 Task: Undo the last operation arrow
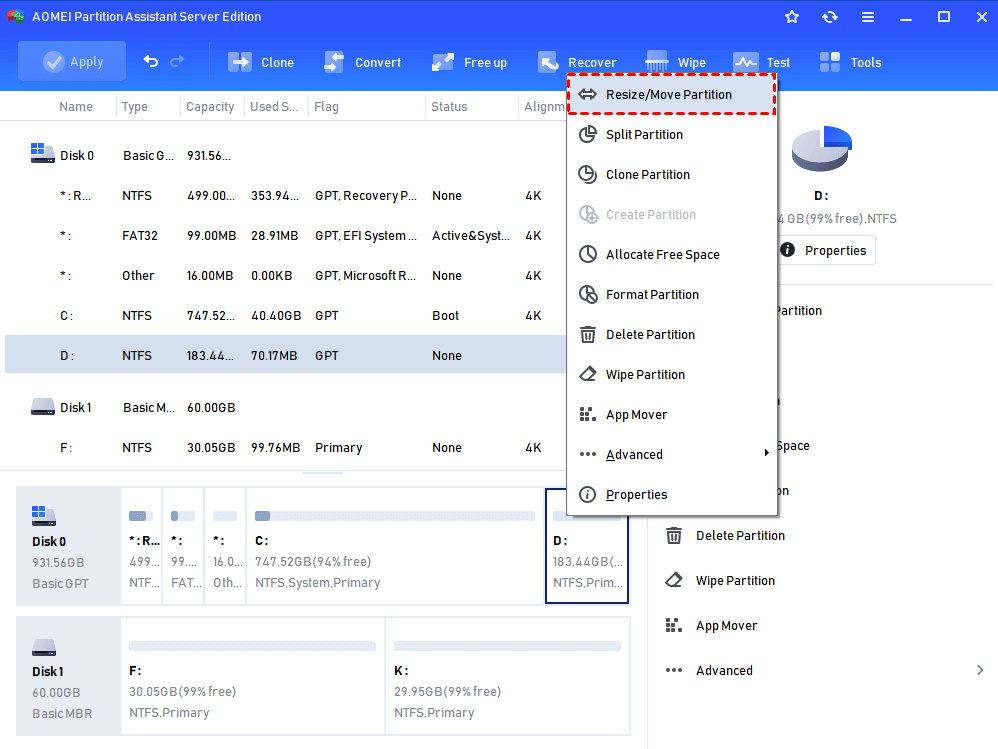[x=151, y=61]
